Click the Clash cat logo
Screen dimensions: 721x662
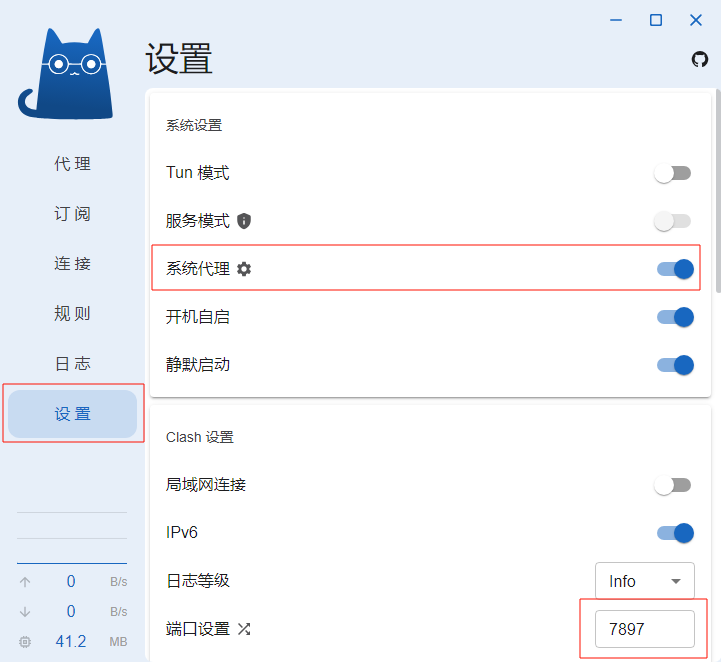coord(65,74)
